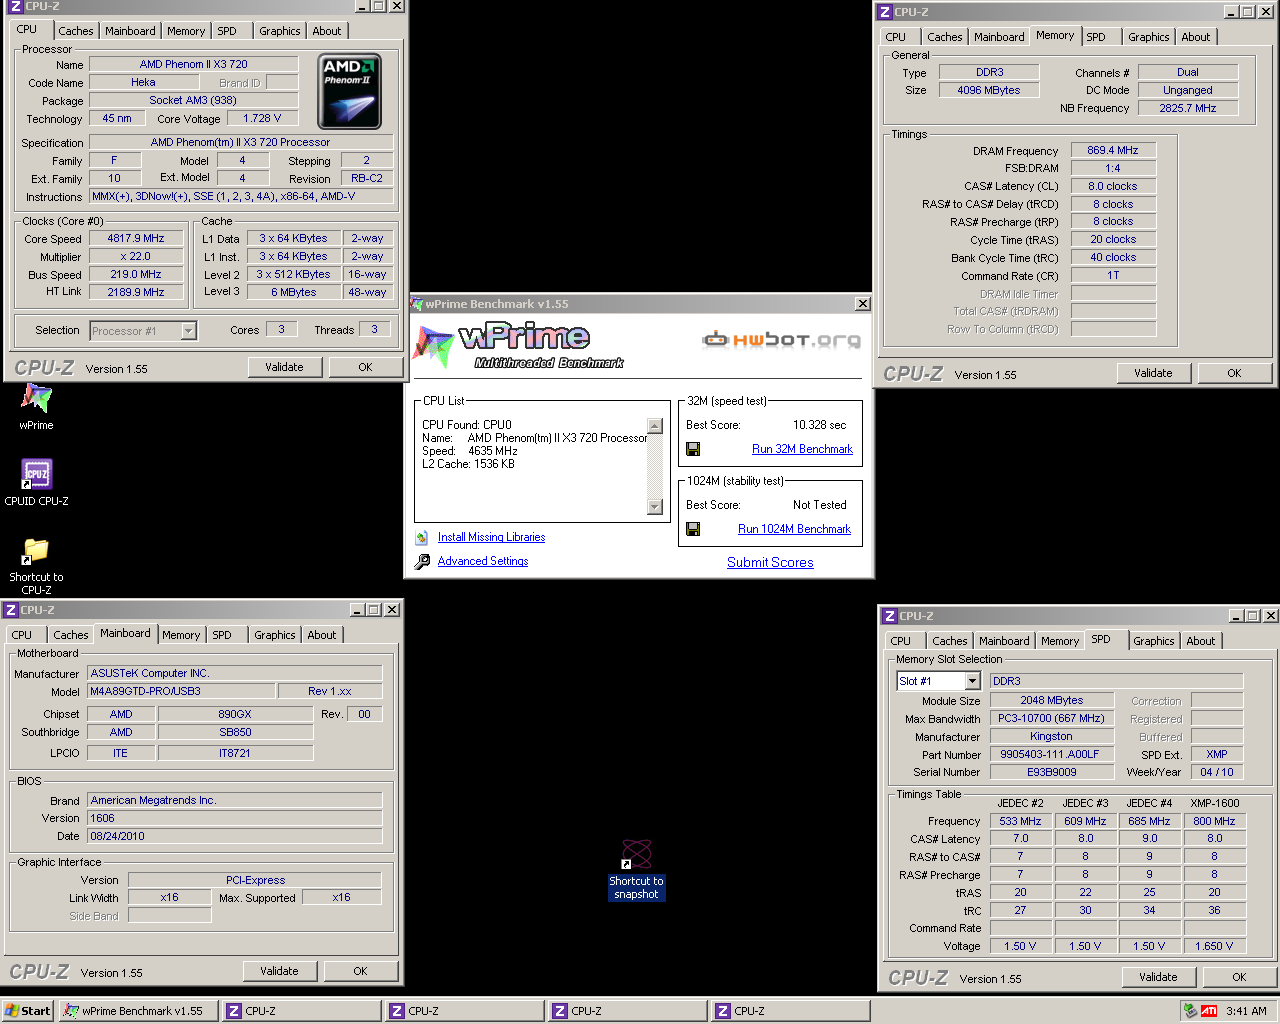Click the ATI icon in the system tray

tap(1209, 1011)
